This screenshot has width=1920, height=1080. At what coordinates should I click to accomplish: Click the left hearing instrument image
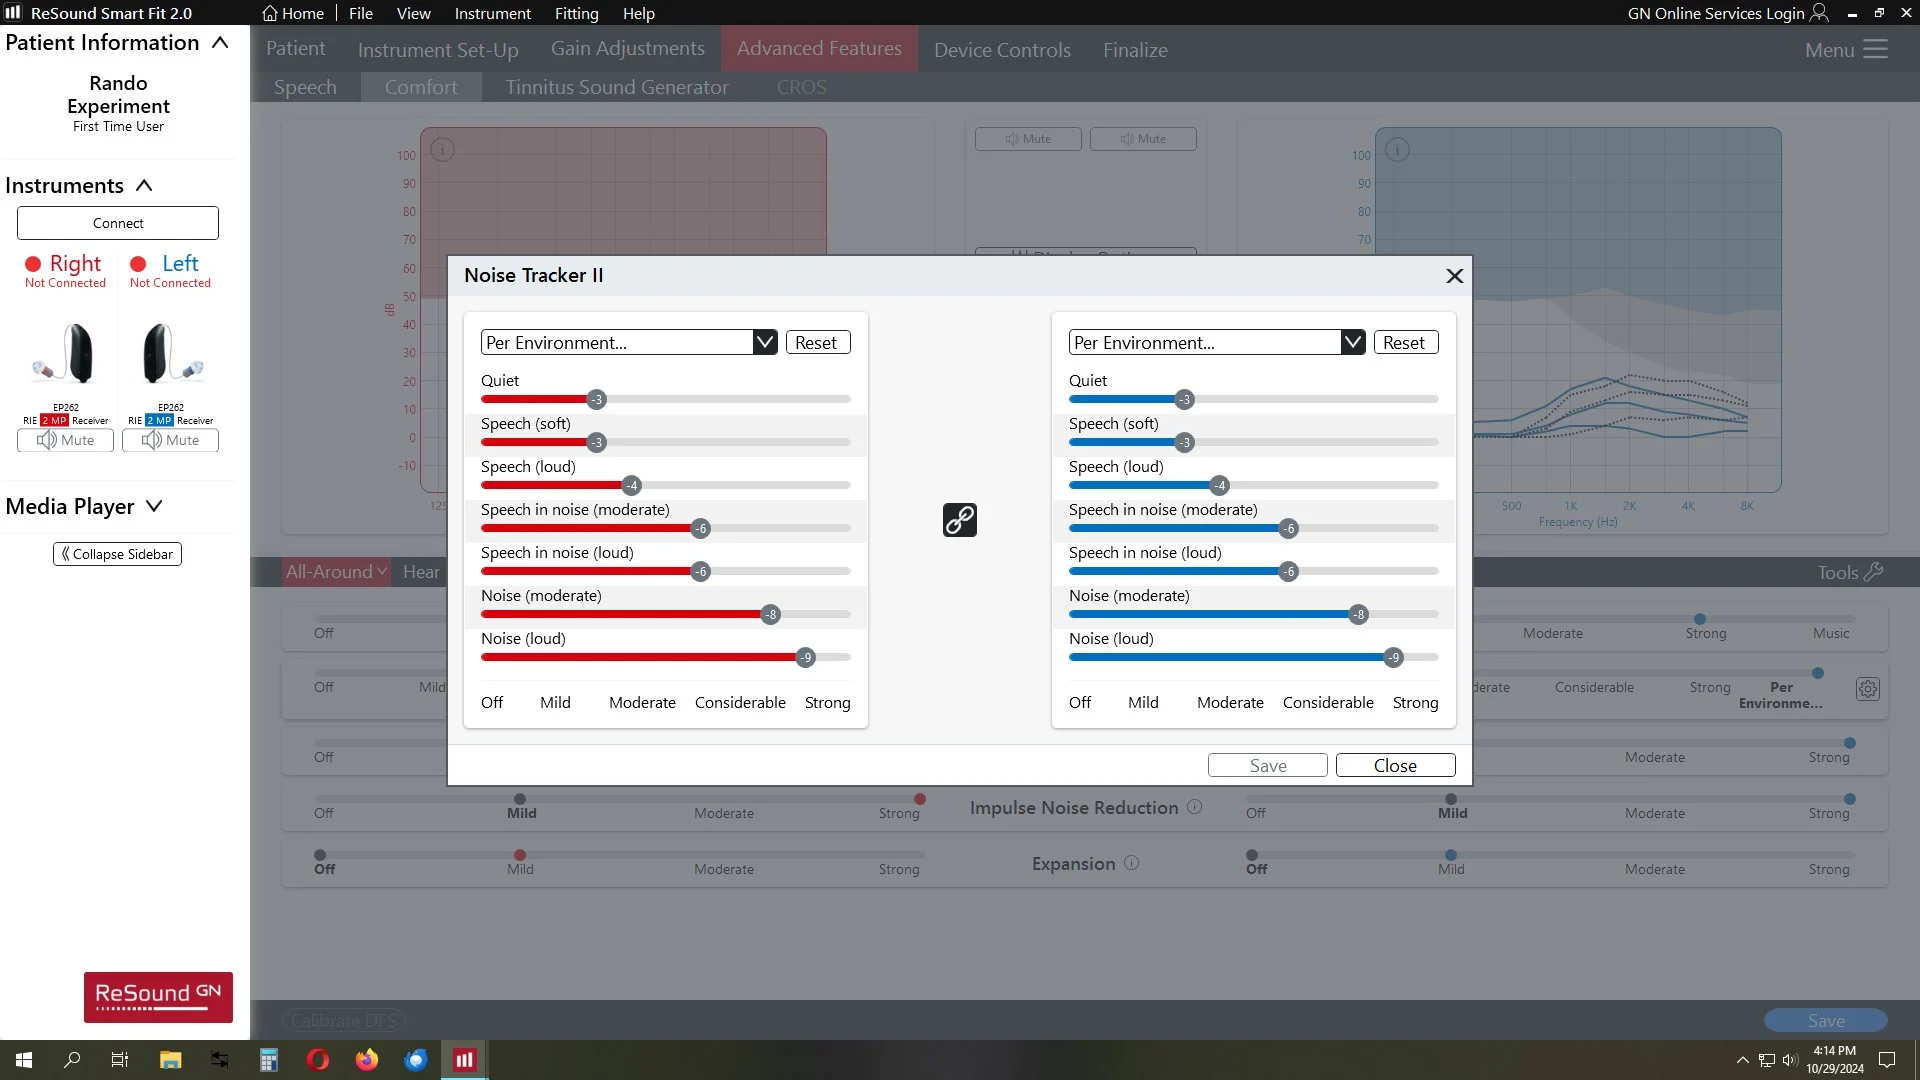pos(171,354)
